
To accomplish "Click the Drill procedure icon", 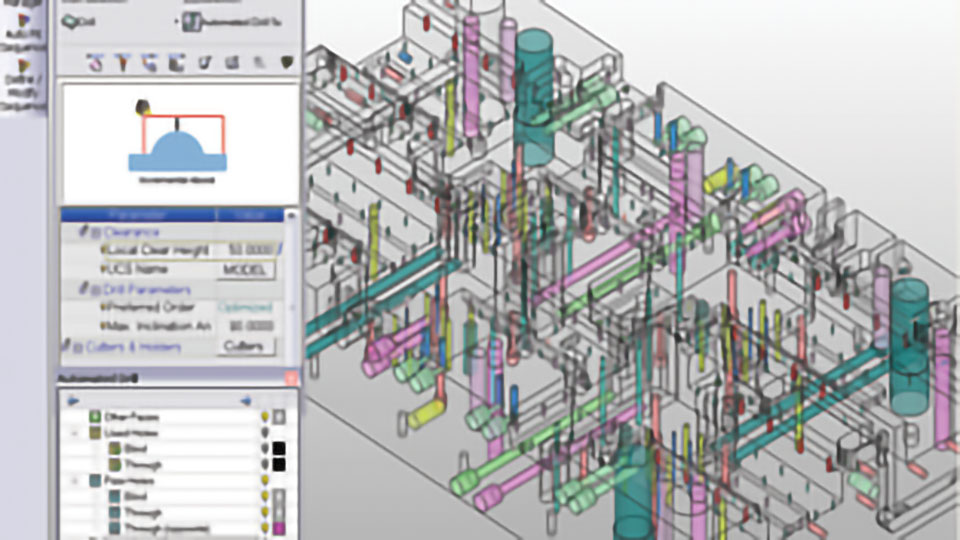I will point(69,22).
